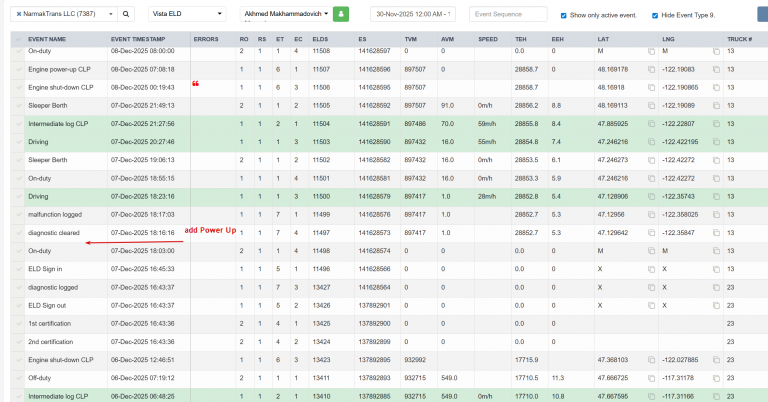This screenshot has width=768, height=402.
Task: Select the malfunction logged event name
Action: (55, 215)
